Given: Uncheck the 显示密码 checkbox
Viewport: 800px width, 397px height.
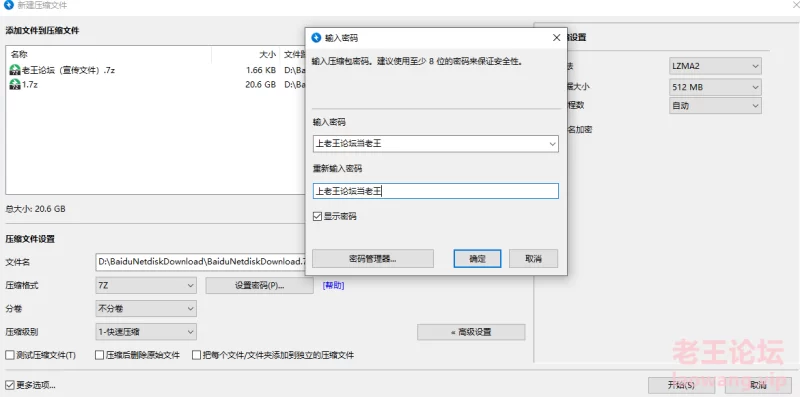Looking at the screenshot, I should point(317,217).
